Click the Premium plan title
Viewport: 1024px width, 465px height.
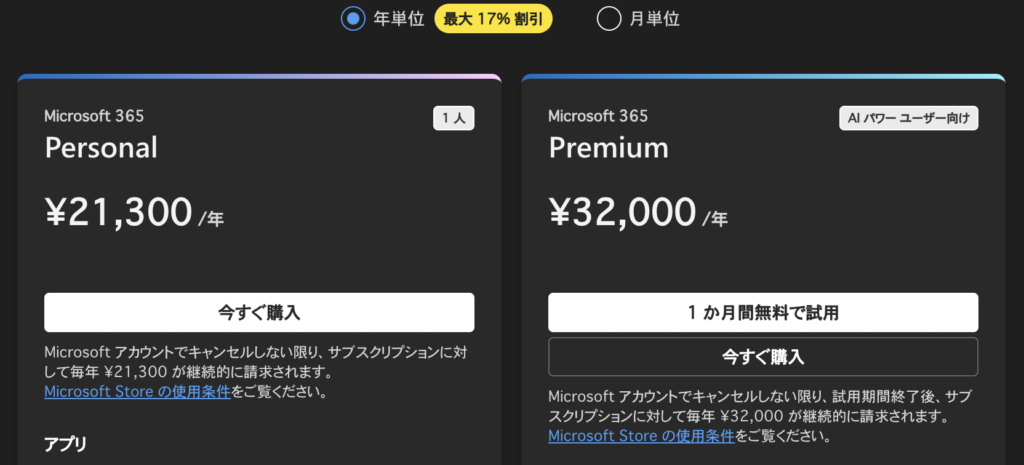click(x=608, y=148)
